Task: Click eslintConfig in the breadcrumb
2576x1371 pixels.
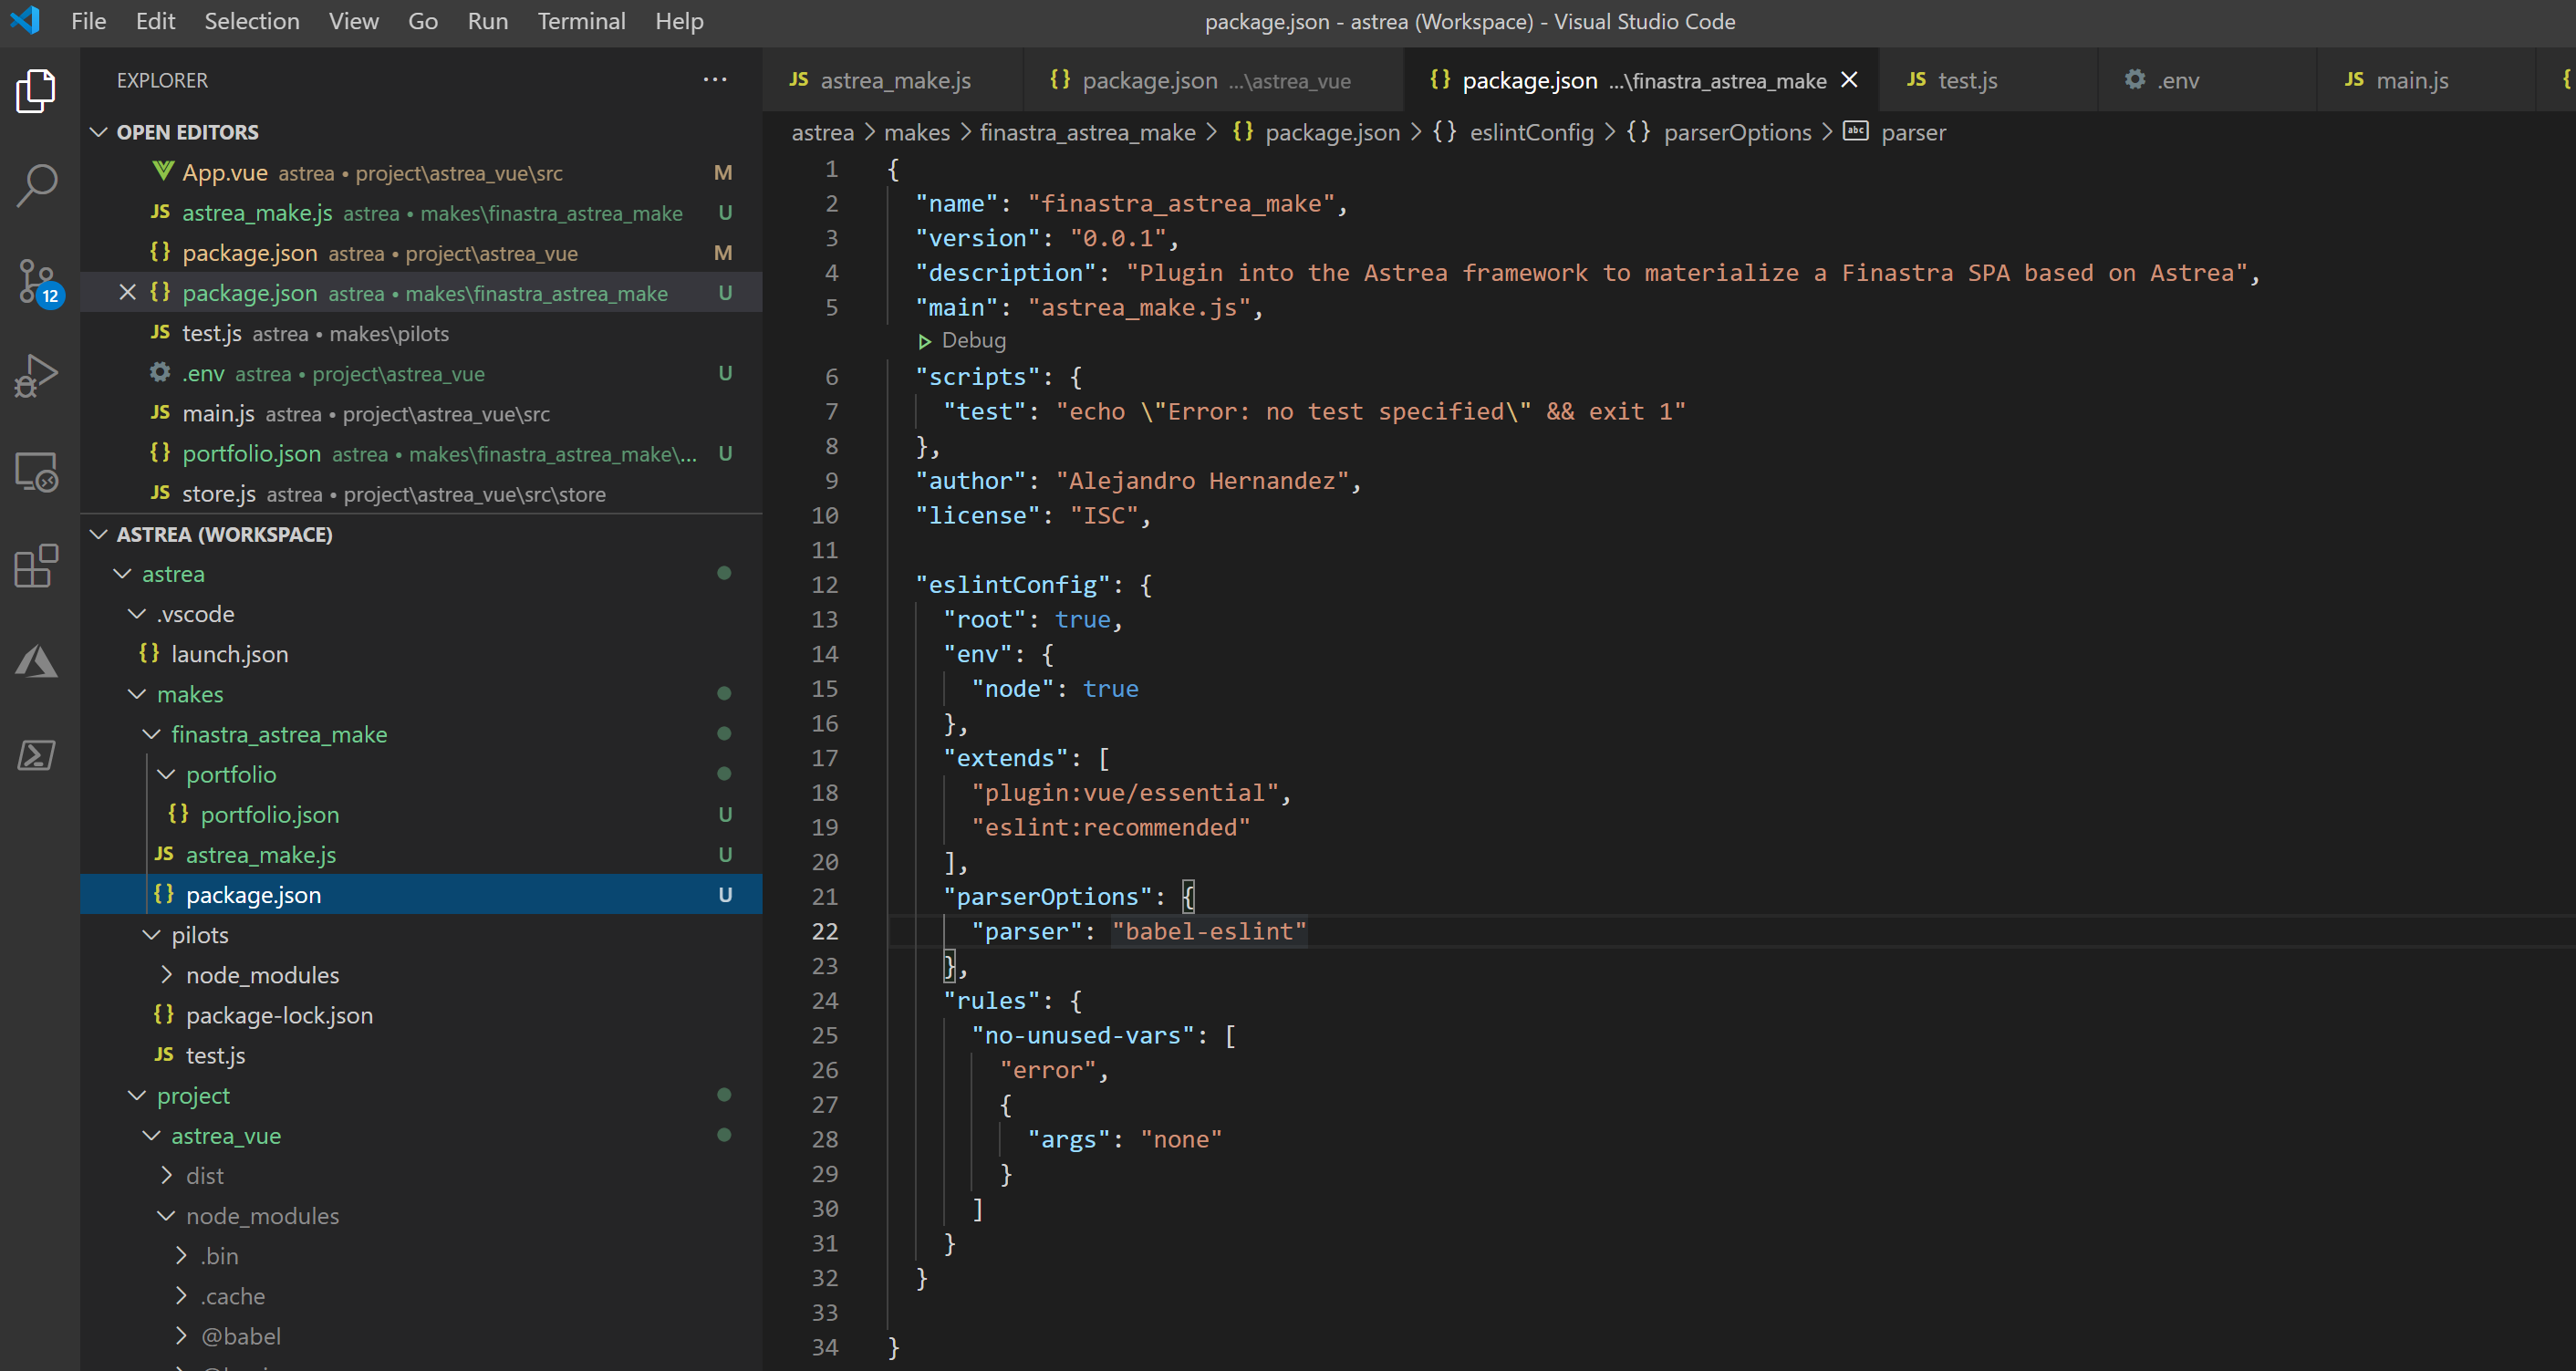Action: coord(1530,132)
